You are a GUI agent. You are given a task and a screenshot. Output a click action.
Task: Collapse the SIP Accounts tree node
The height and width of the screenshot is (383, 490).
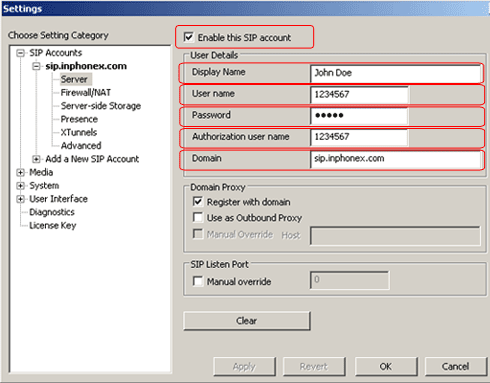click(x=21, y=53)
